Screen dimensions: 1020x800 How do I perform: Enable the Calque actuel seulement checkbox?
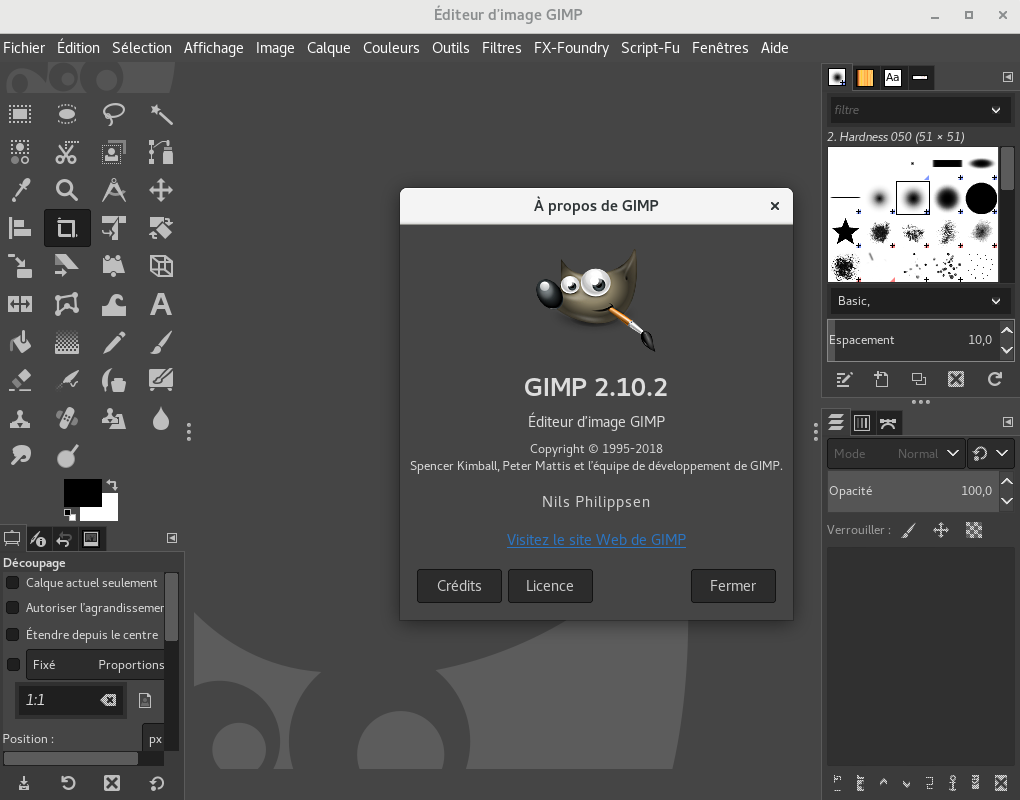14,583
